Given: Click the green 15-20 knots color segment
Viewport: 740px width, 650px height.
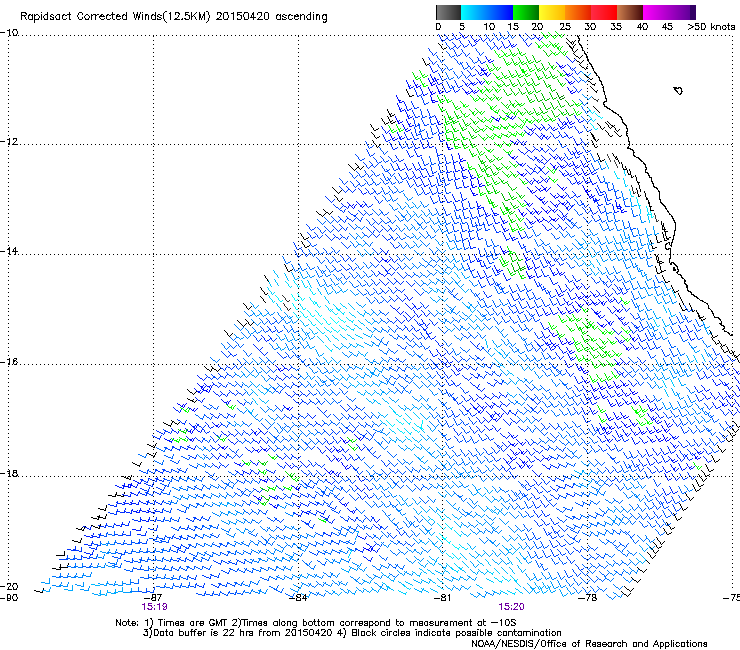Looking at the screenshot, I should click(x=526, y=12).
